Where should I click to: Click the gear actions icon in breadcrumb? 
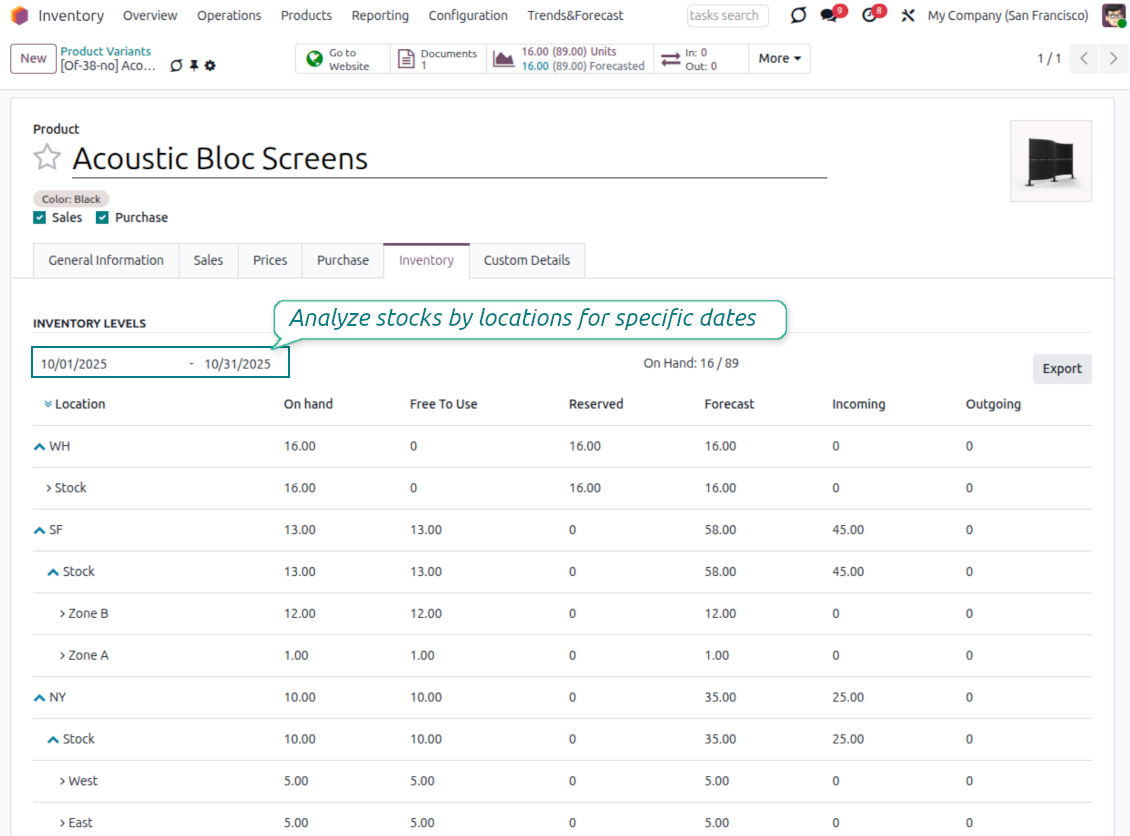[x=210, y=66]
